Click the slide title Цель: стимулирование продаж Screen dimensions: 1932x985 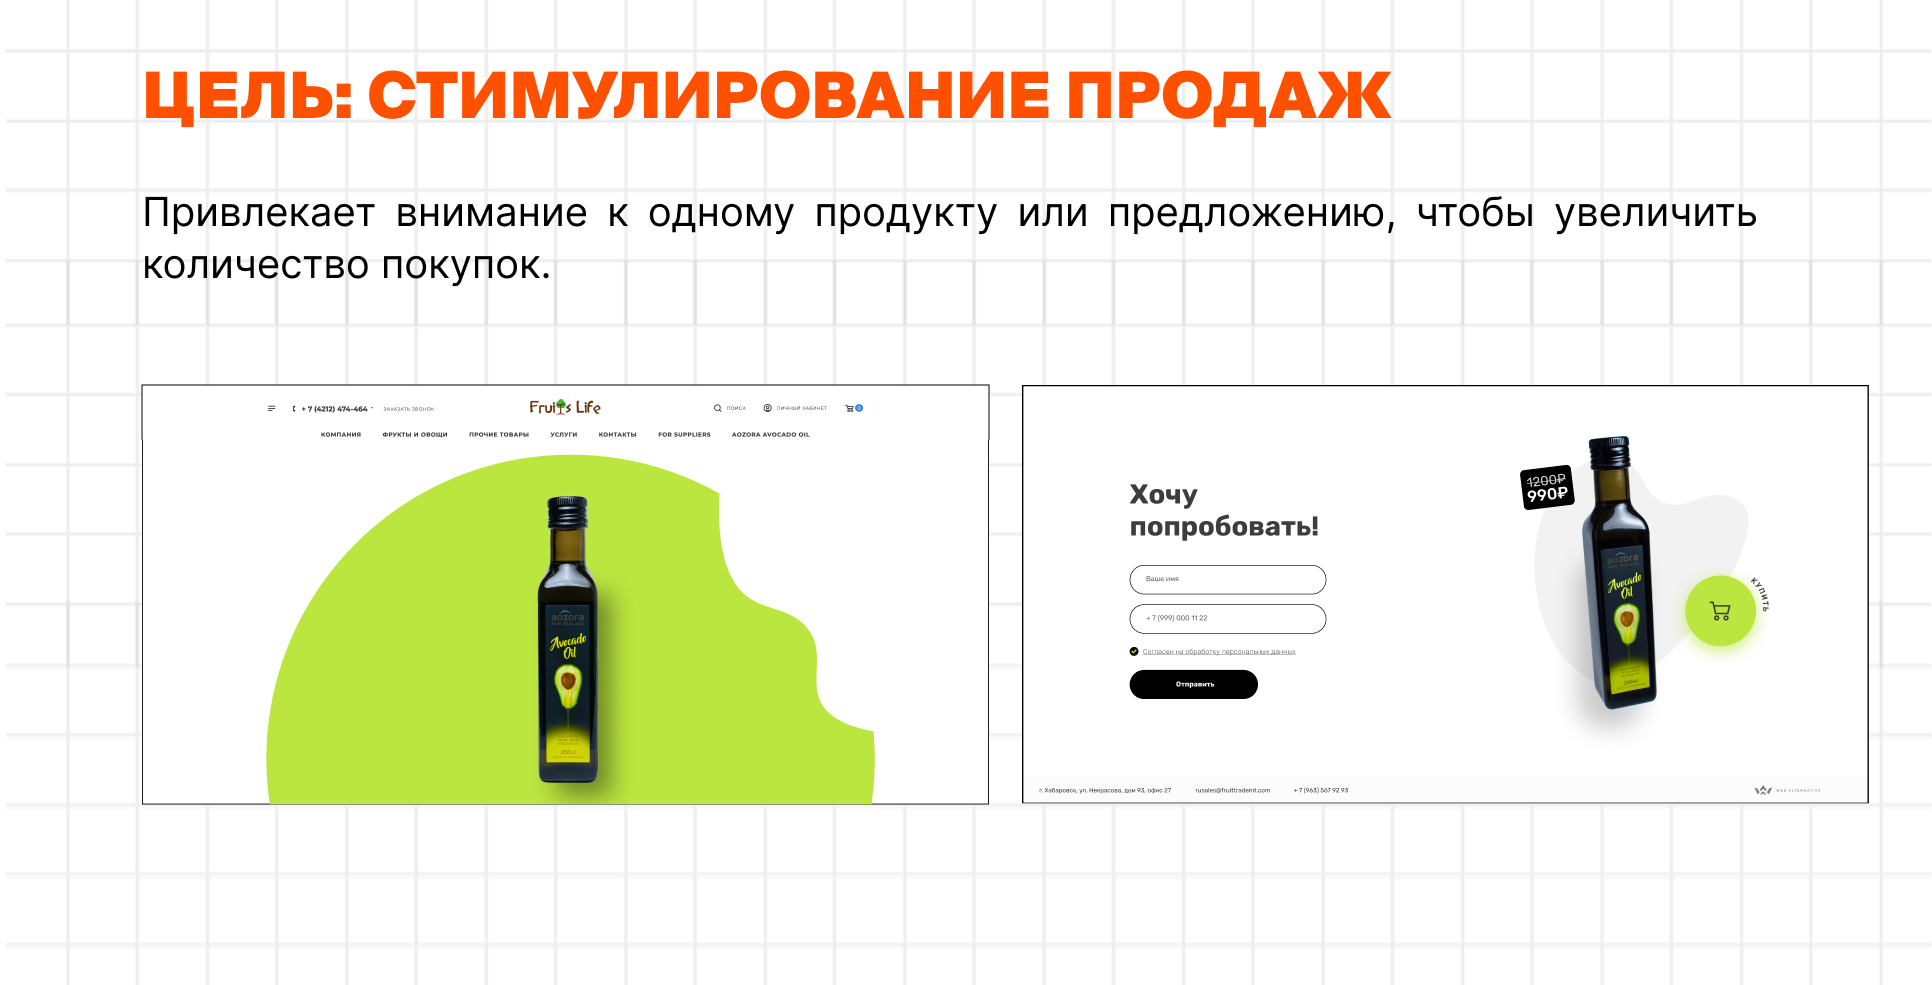(x=767, y=96)
